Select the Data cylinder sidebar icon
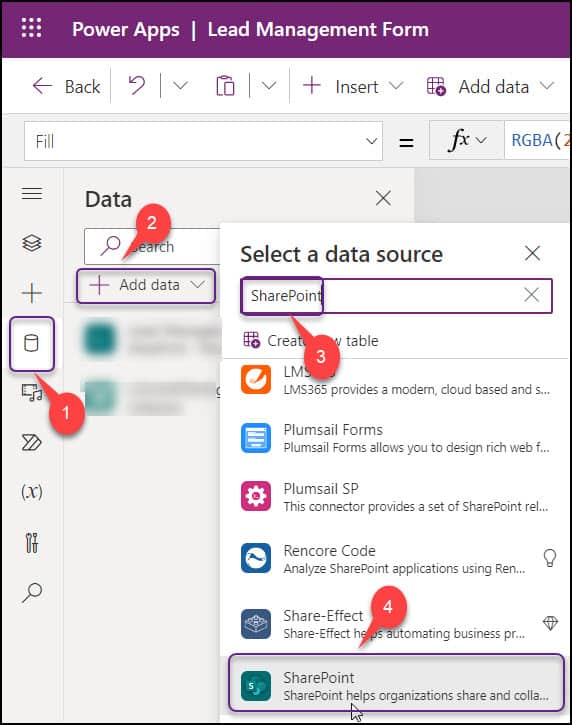 (32, 344)
